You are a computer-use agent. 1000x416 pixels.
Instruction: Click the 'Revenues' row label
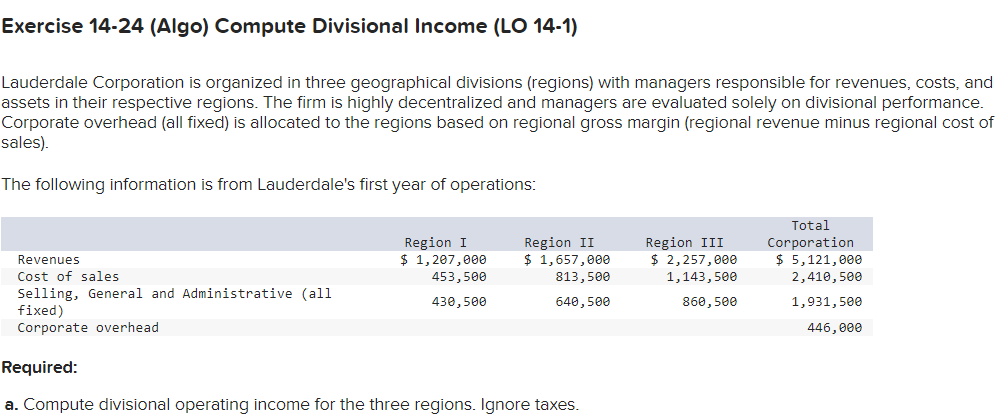tap(48, 260)
